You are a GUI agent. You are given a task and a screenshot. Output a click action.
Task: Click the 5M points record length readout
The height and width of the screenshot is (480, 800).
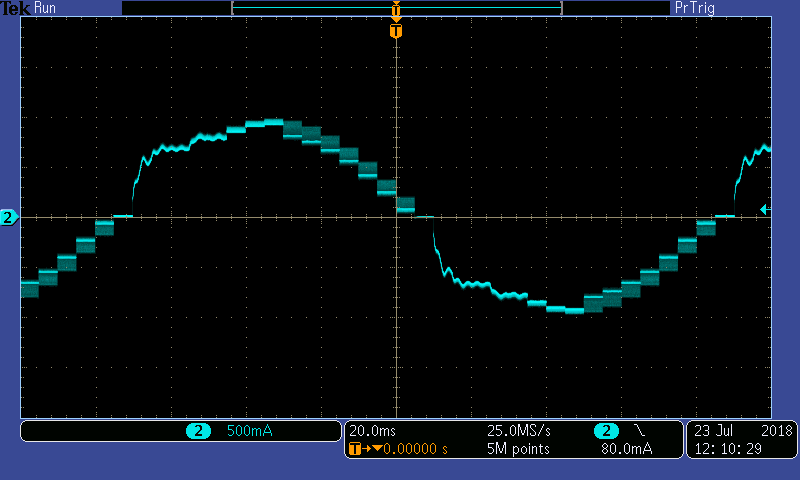click(x=518, y=449)
